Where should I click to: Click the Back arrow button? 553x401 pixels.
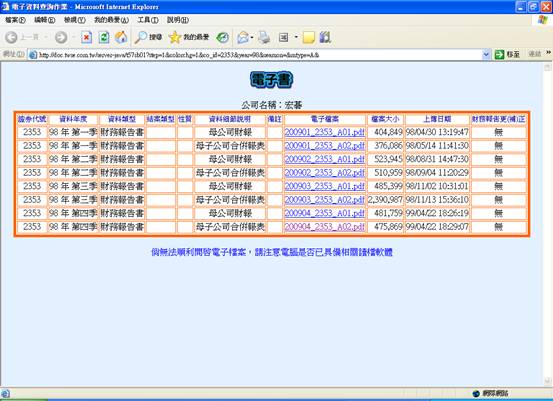pyautogui.click(x=11, y=37)
